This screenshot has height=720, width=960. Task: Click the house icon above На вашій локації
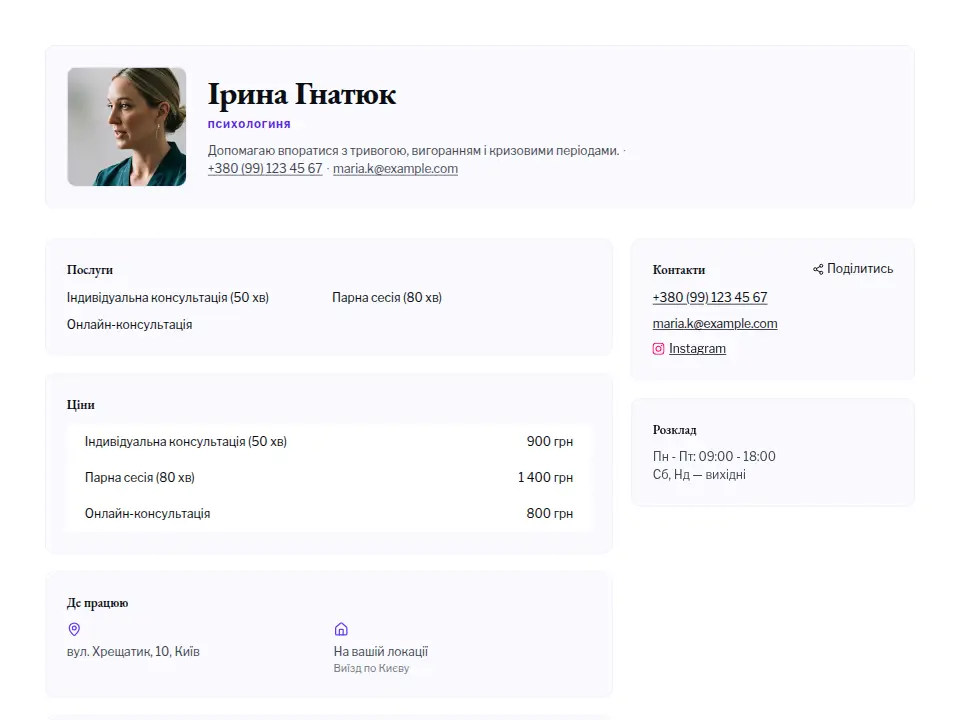click(341, 629)
